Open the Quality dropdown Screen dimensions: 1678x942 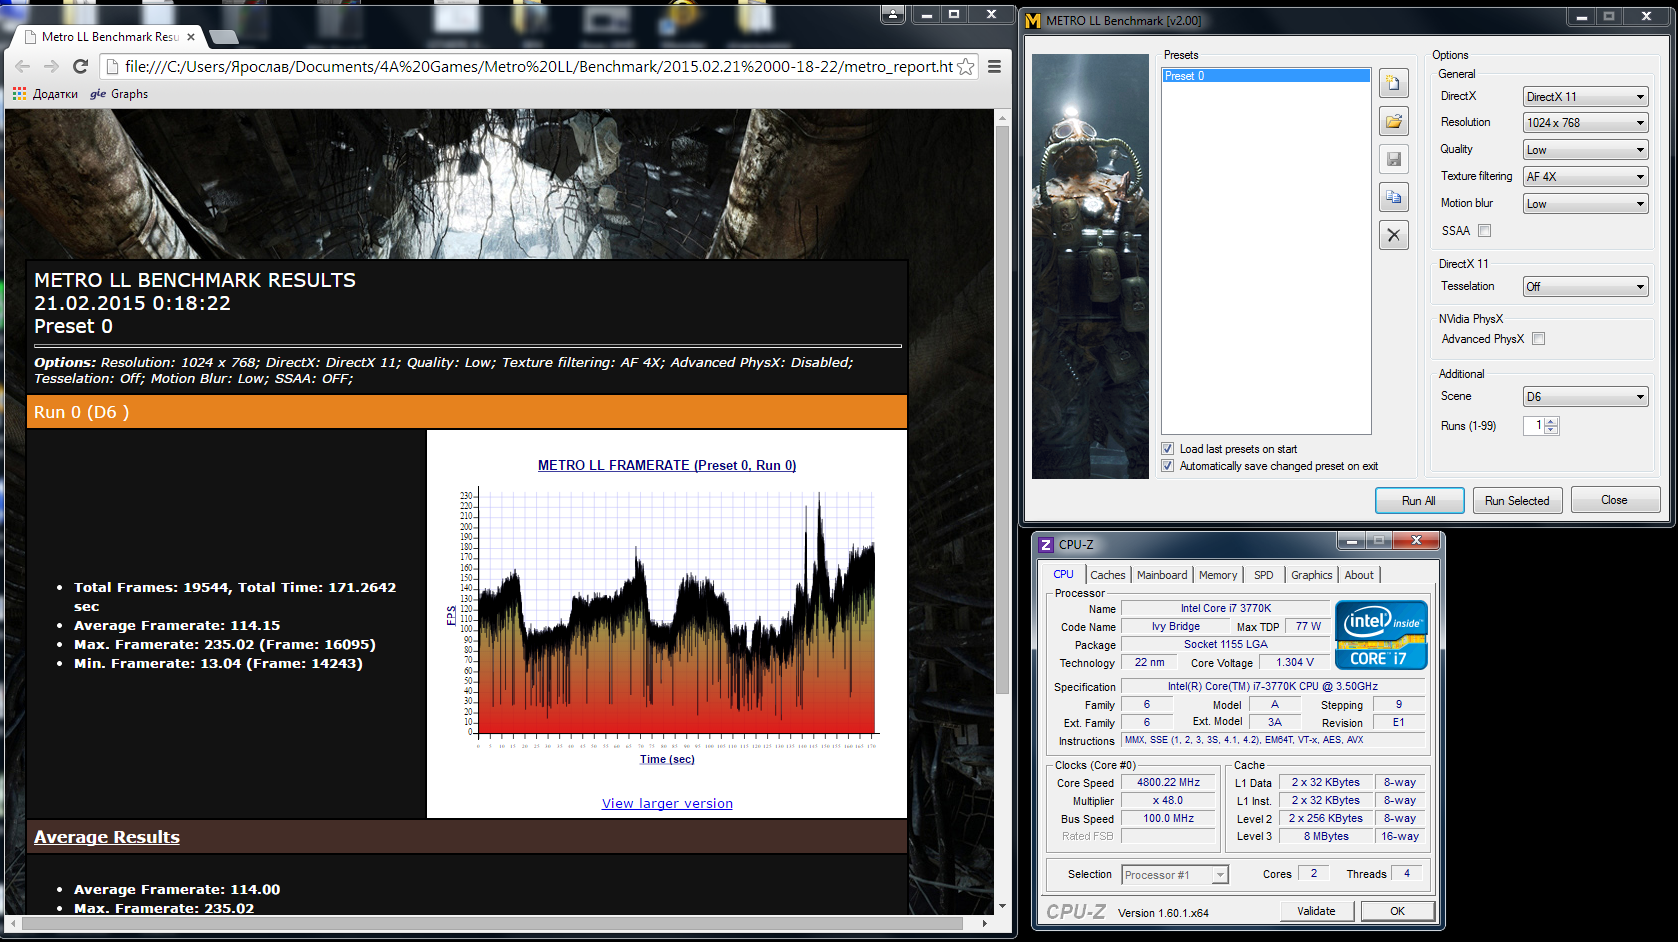(x=1585, y=150)
